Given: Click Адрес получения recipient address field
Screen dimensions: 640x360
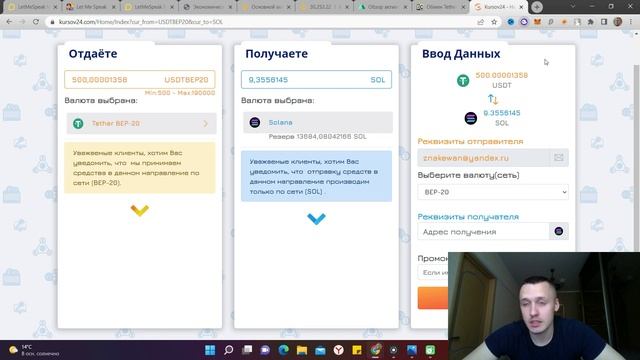Looking at the screenshot, I should (484, 231).
